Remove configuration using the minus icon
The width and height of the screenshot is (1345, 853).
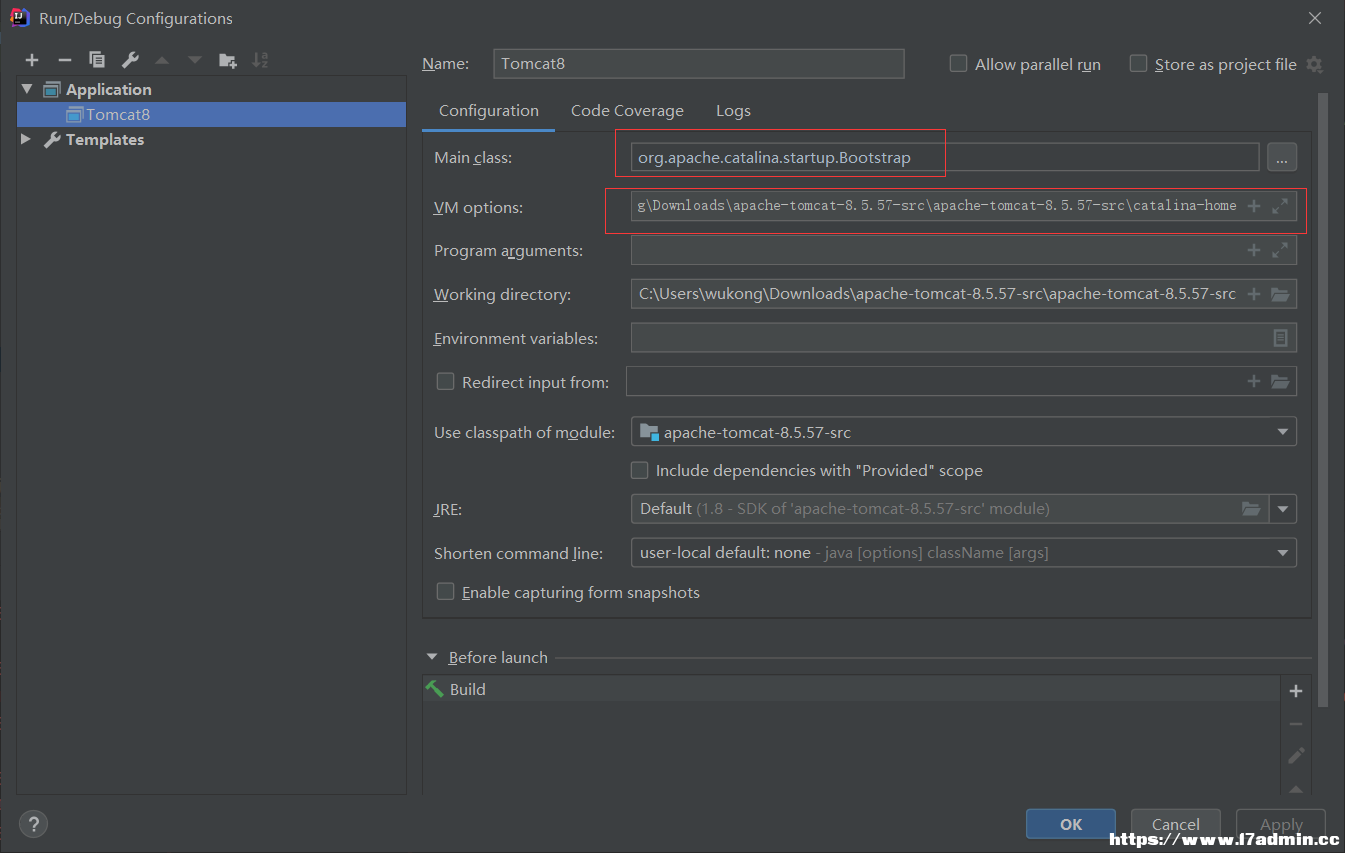(64, 60)
